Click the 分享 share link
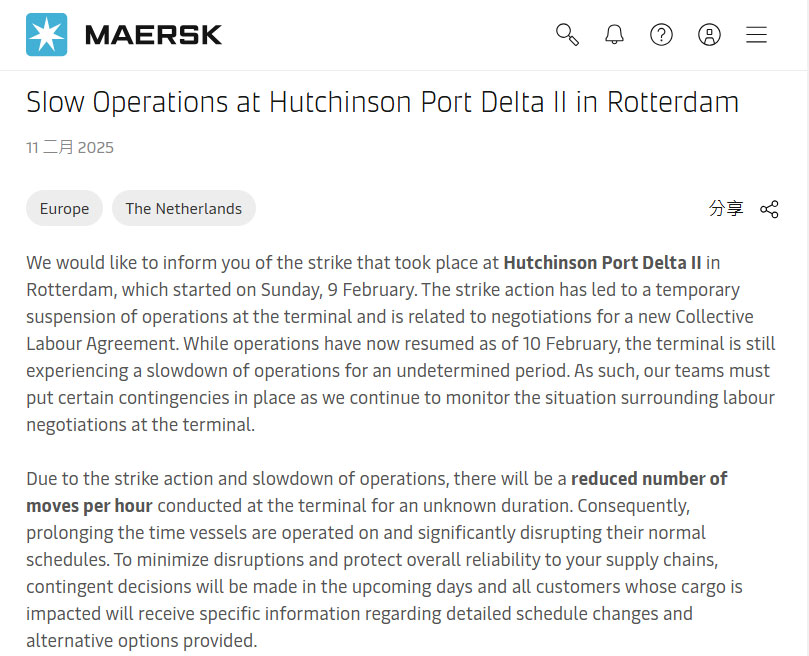Image resolution: width=809 pixels, height=656 pixels. (727, 209)
